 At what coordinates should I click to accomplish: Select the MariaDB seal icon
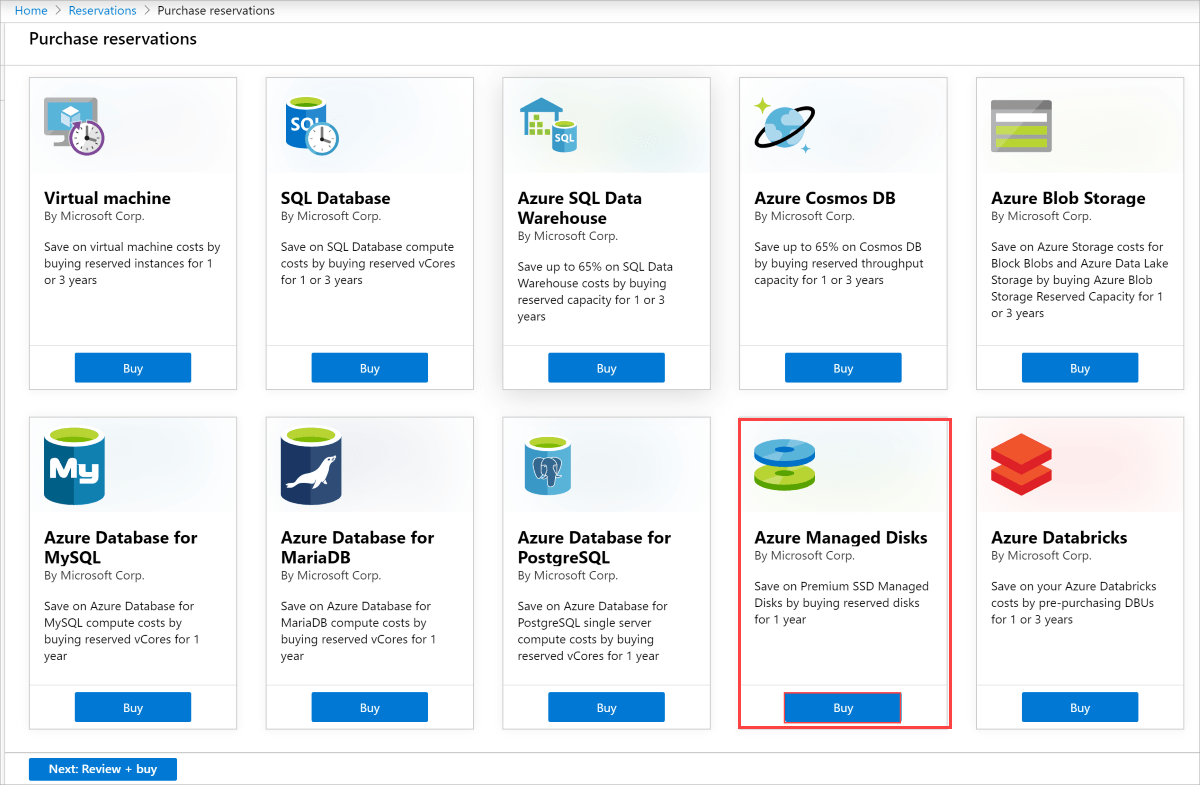click(x=310, y=464)
